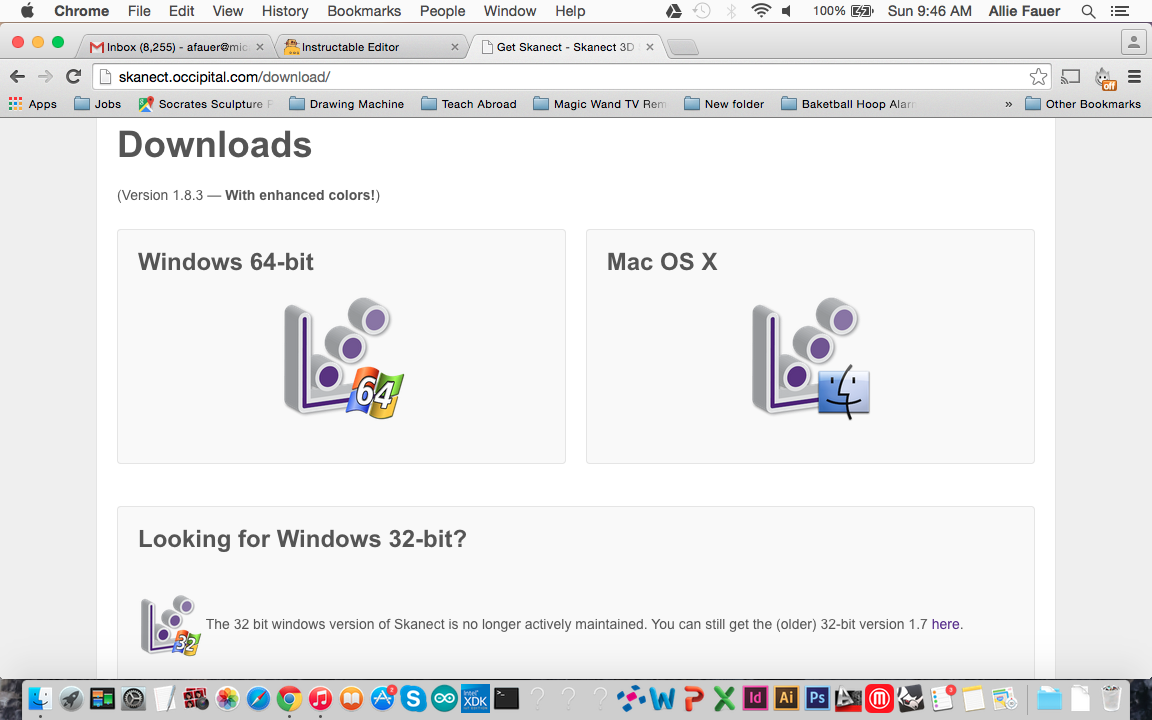Click the Allie Fauer user menu
This screenshot has width=1152, height=720.
(x=1024, y=11)
